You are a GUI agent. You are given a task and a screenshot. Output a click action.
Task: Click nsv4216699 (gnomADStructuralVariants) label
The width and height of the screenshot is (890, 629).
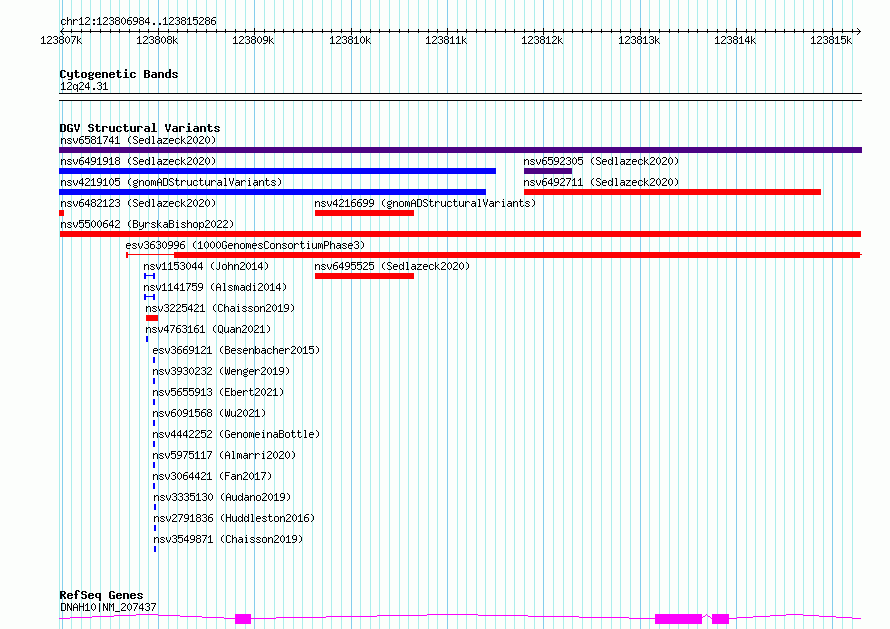point(425,203)
